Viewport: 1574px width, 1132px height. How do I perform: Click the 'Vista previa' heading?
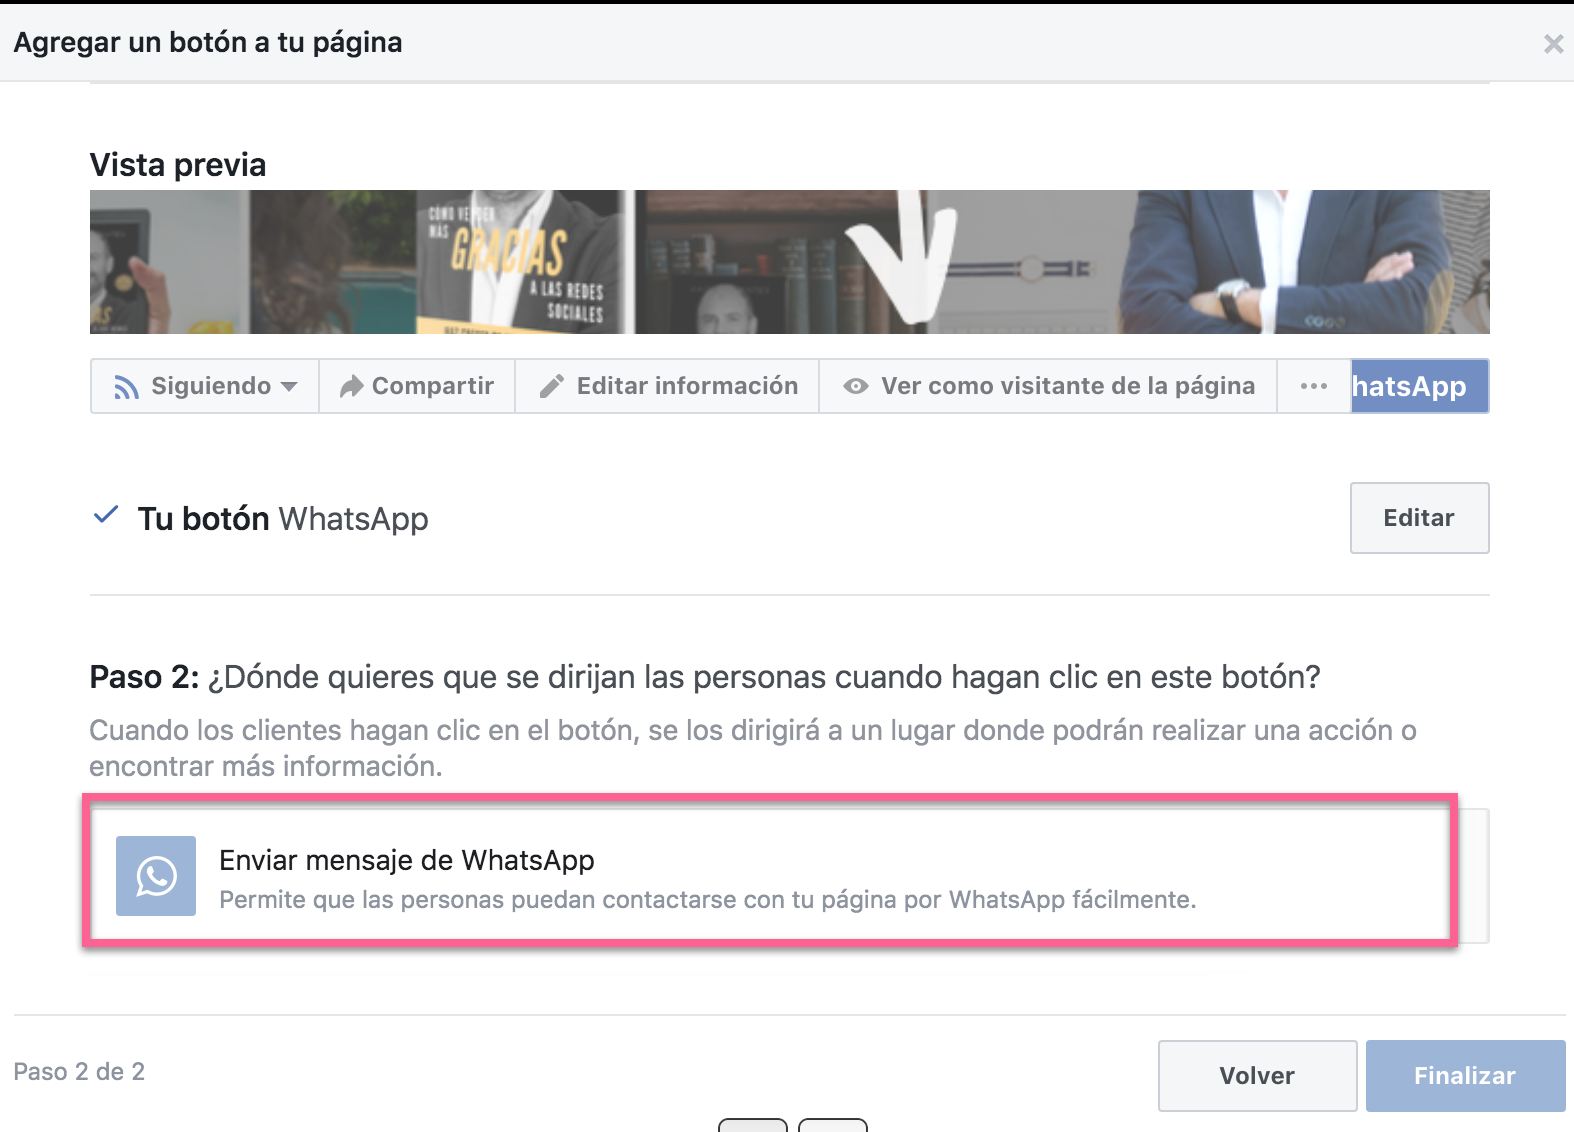pyautogui.click(x=178, y=165)
